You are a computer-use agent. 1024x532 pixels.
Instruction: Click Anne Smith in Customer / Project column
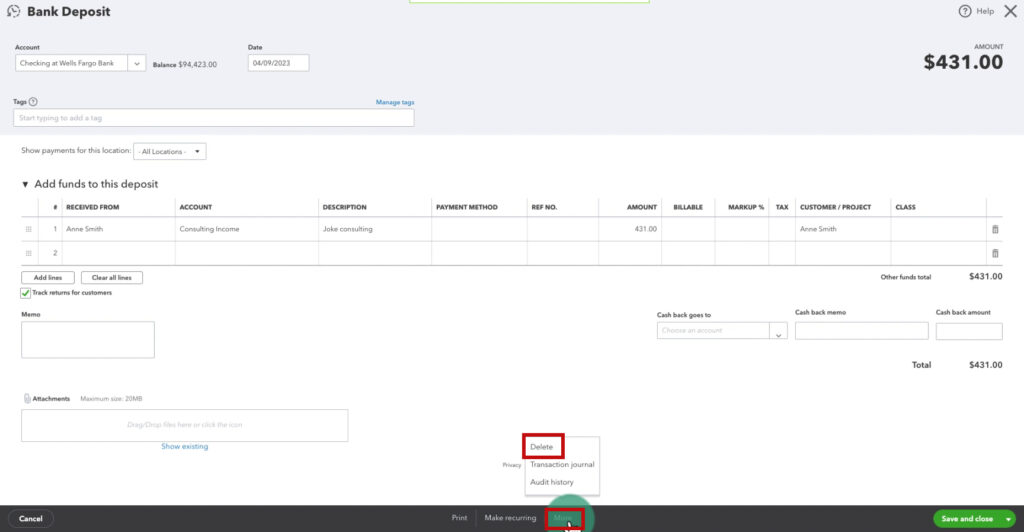818,229
